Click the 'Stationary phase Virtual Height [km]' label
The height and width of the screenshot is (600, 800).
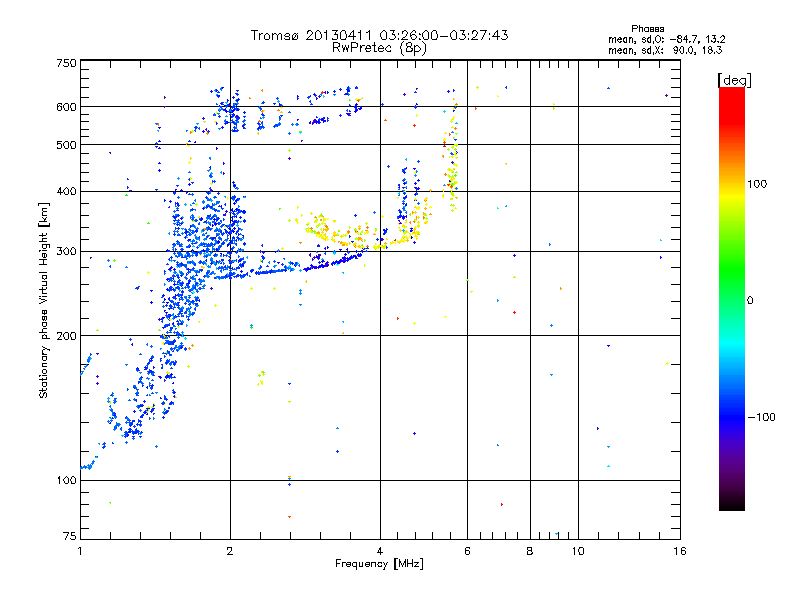tap(44, 301)
